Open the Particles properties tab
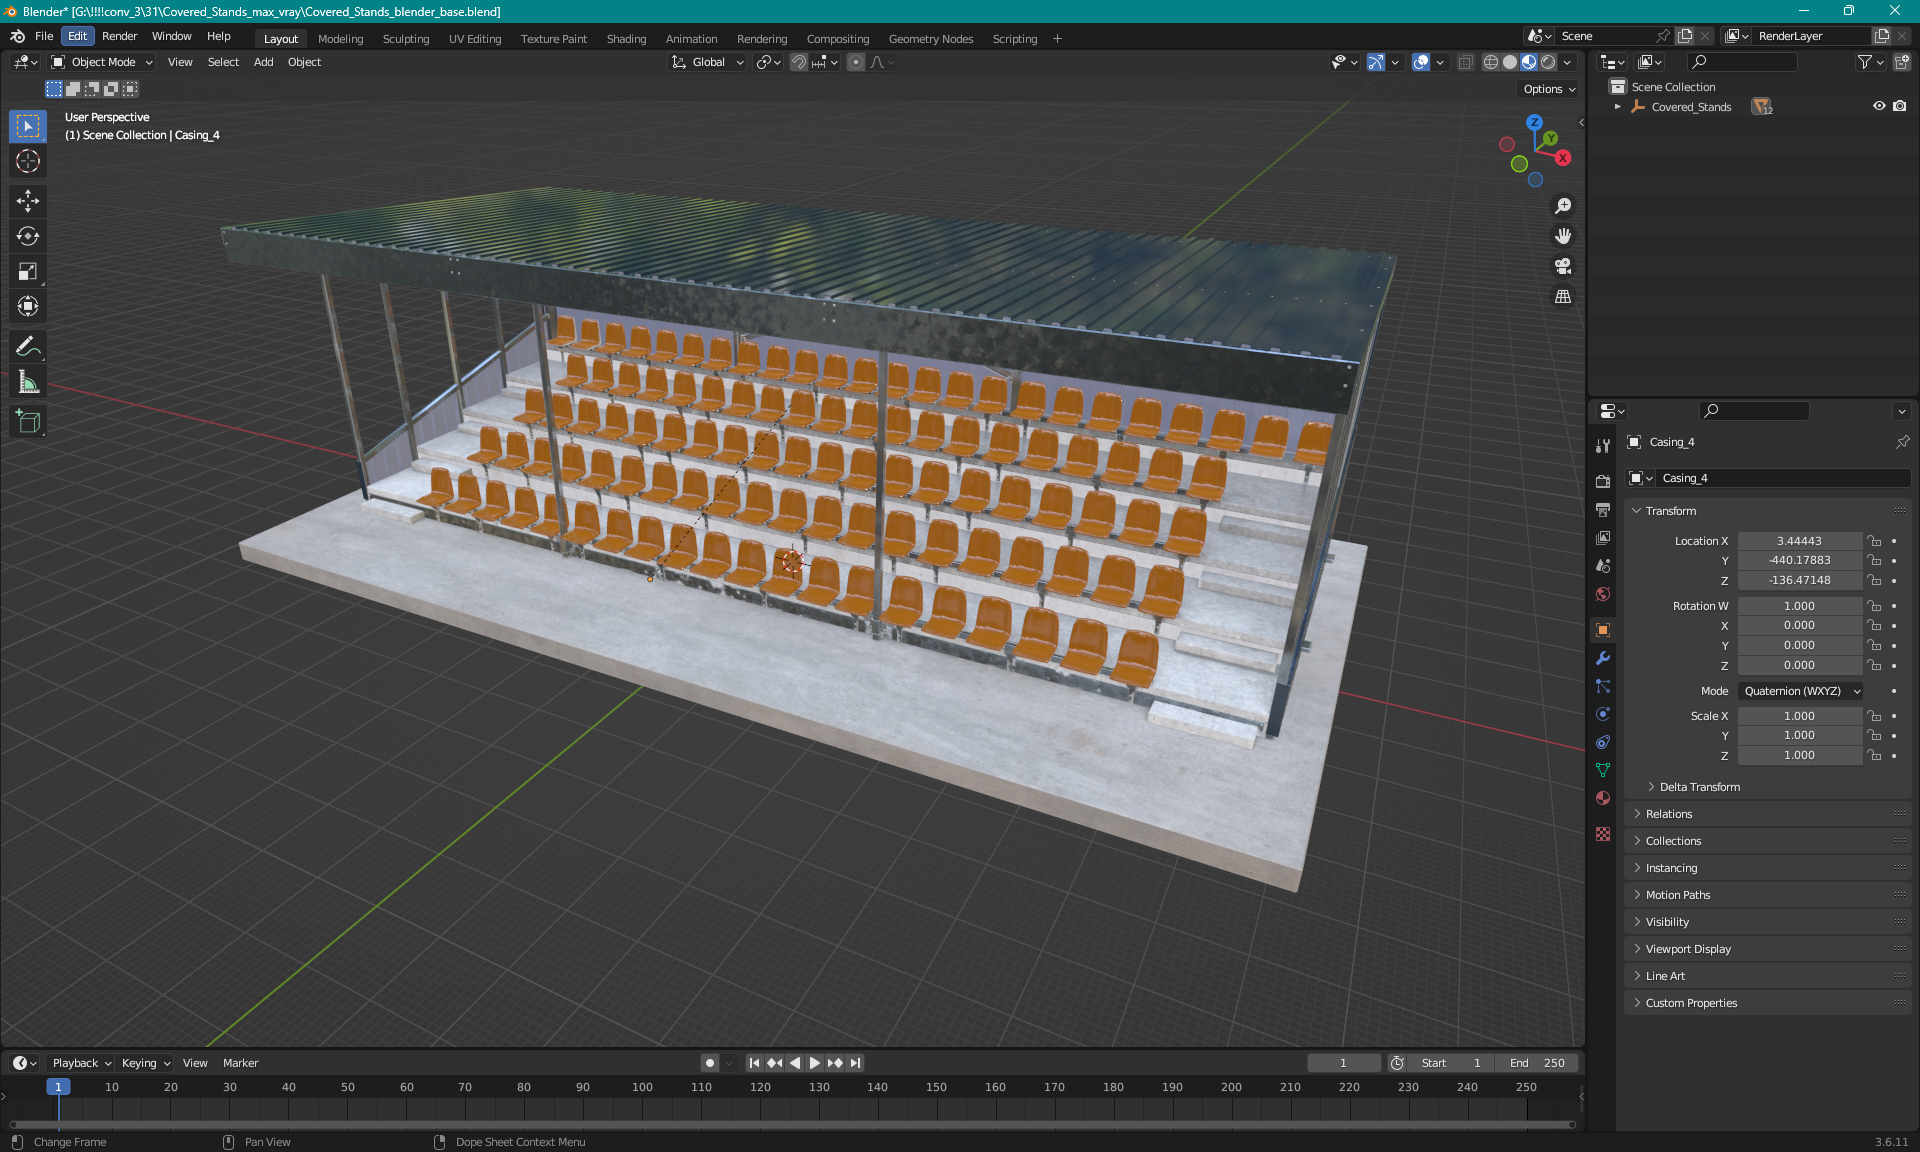This screenshot has height=1152, width=1920. (x=1603, y=686)
